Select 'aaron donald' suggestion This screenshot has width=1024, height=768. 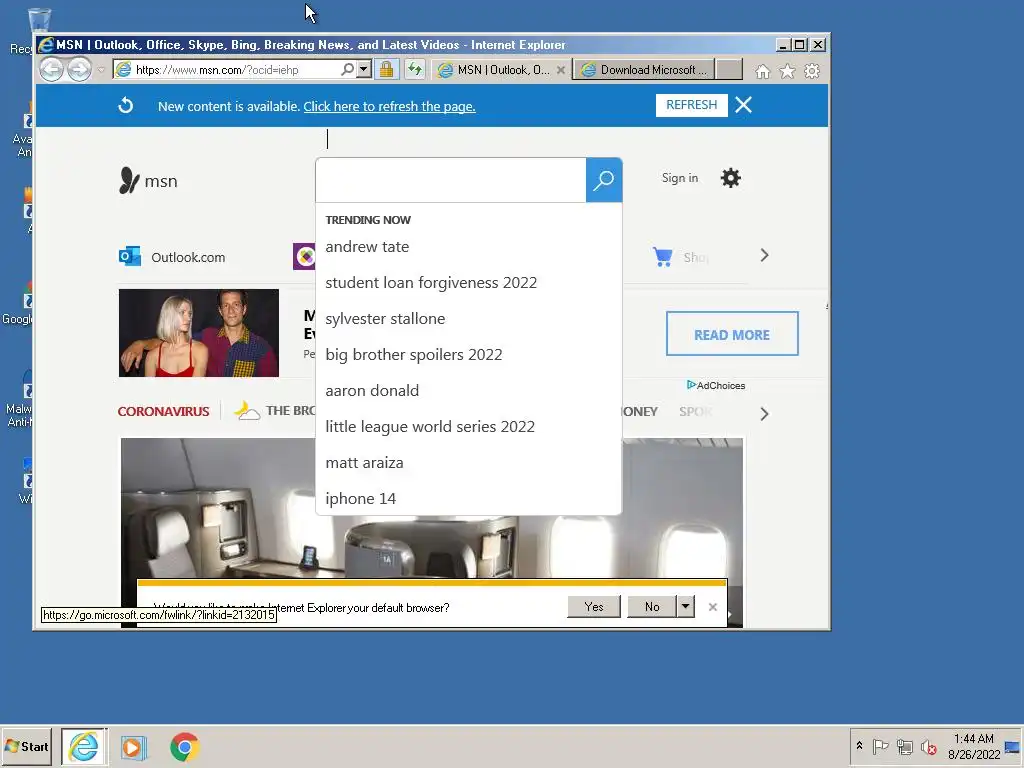tap(468, 391)
